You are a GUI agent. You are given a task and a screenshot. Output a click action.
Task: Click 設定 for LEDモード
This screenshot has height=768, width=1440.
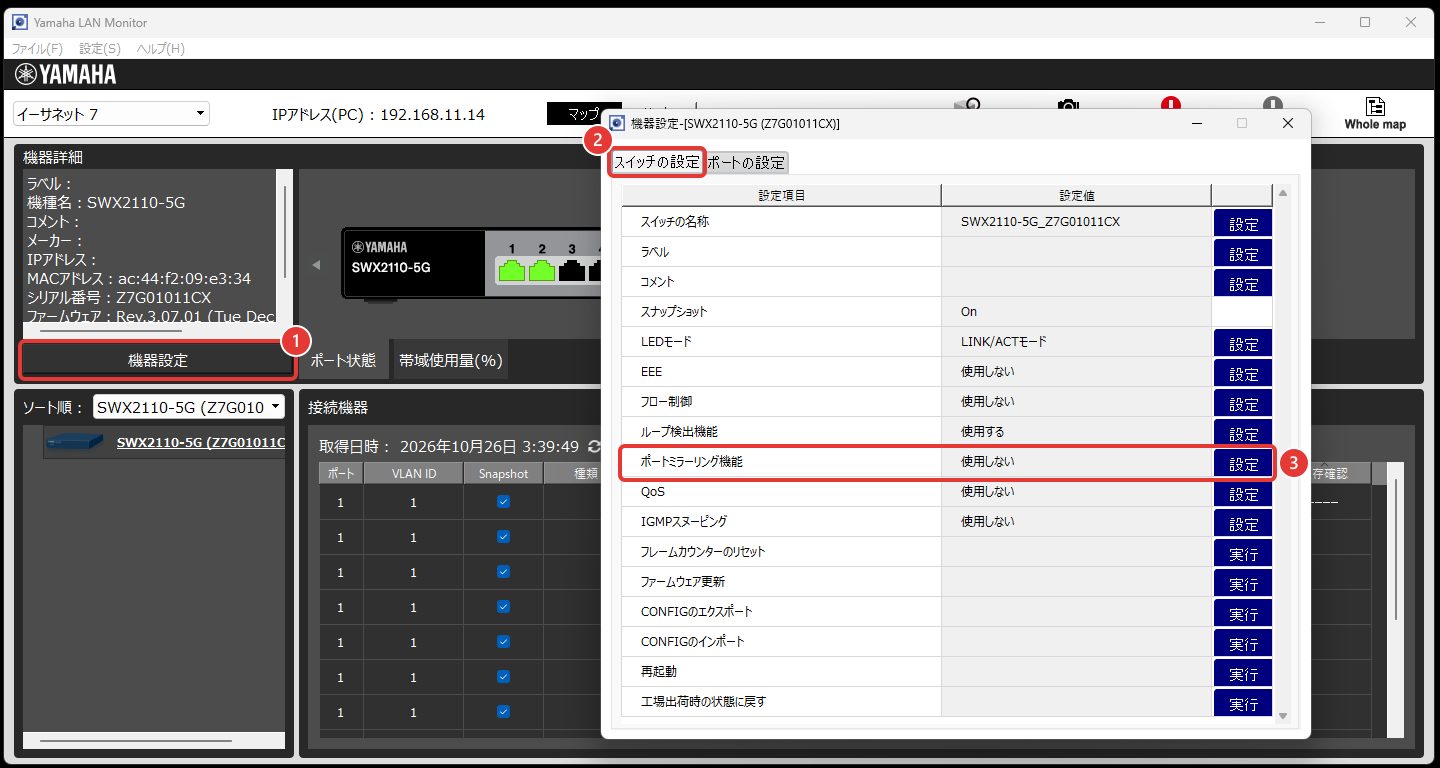(x=1243, y=343)
